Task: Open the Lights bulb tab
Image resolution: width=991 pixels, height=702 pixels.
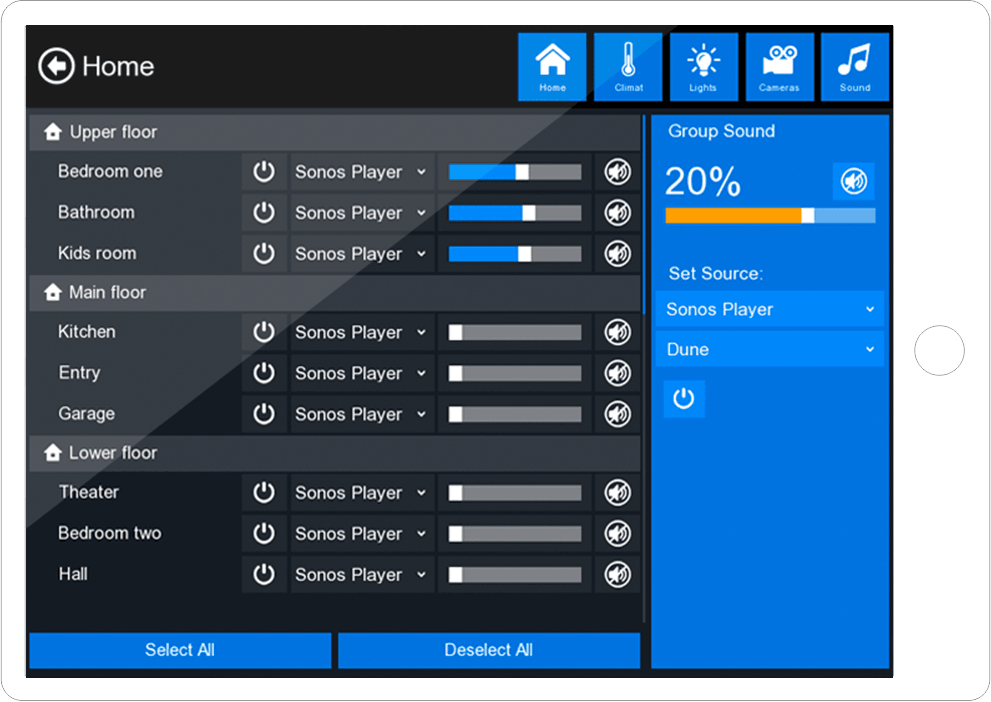Action: point(703,67)
